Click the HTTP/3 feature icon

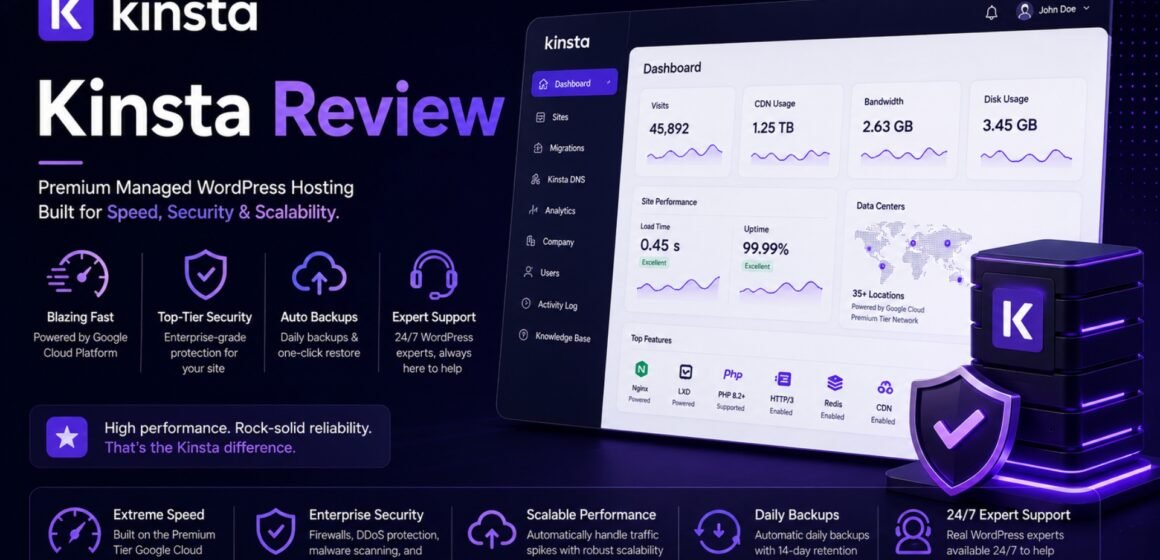click(783, 379)
